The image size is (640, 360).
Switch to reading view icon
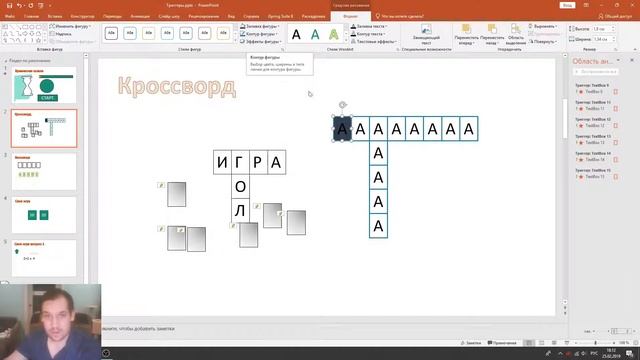(554, 343)
